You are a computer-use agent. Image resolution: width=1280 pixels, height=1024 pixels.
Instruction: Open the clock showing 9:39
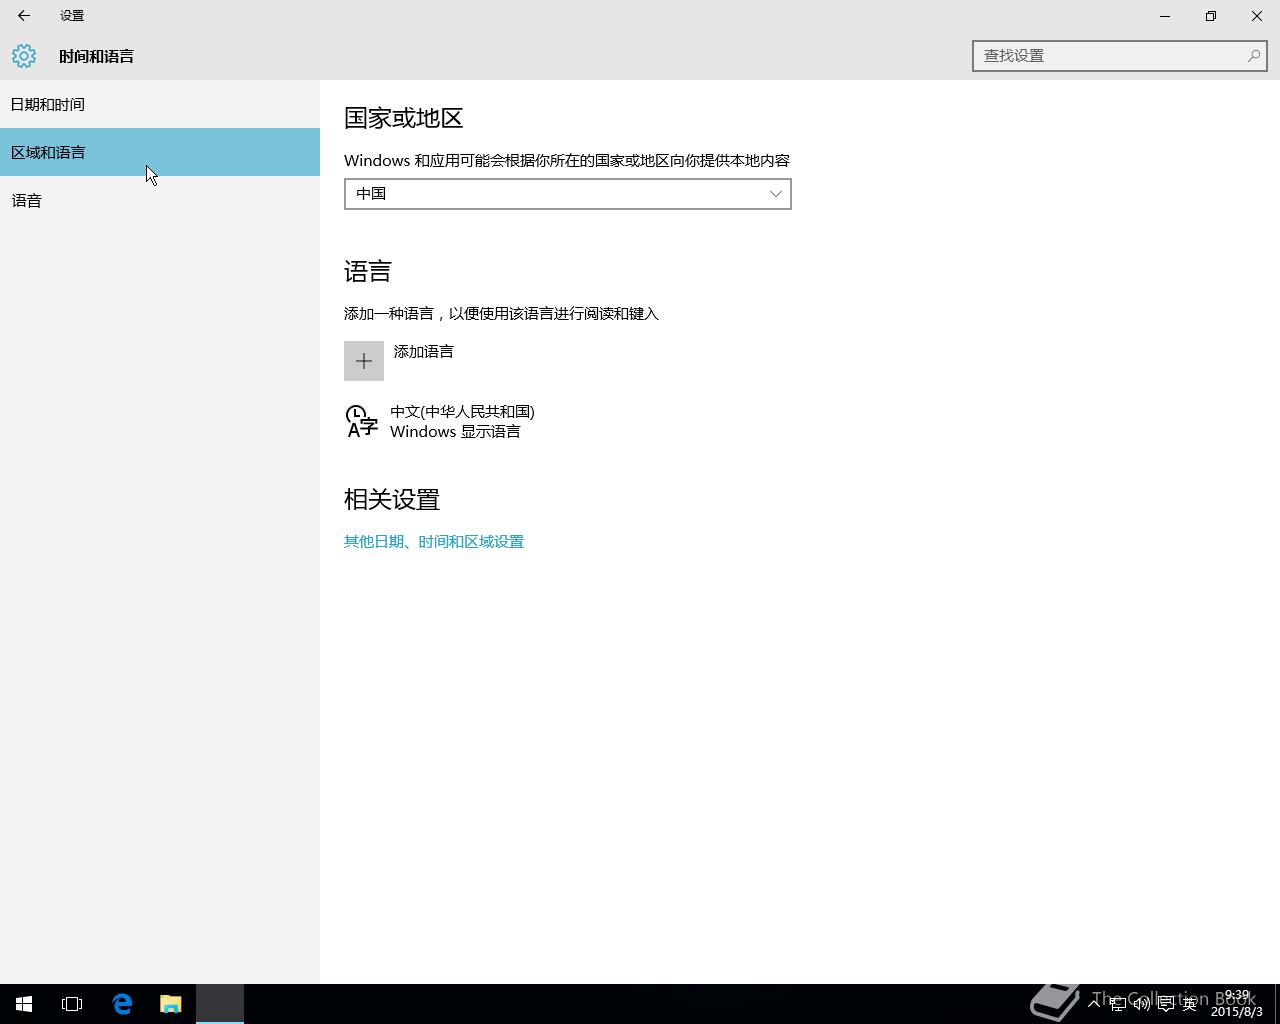[1237, 1004]
